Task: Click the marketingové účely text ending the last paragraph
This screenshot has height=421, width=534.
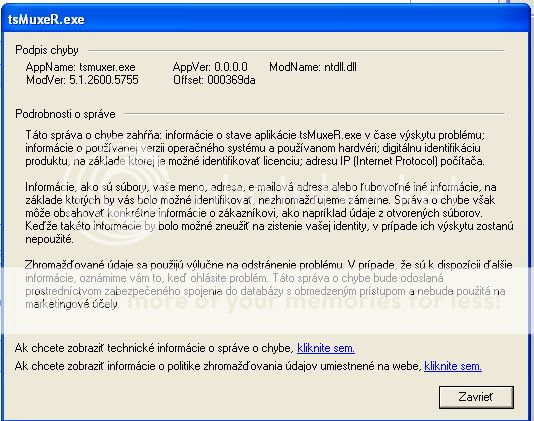Action: pyautogui.click(x=72, y=304)
